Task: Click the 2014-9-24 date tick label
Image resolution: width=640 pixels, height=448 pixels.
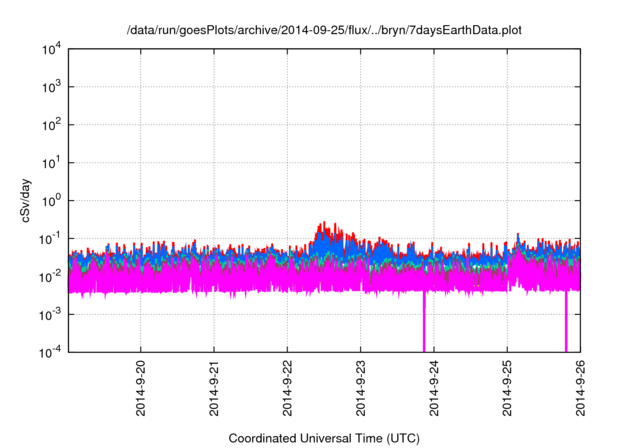Action: (434, 388)
